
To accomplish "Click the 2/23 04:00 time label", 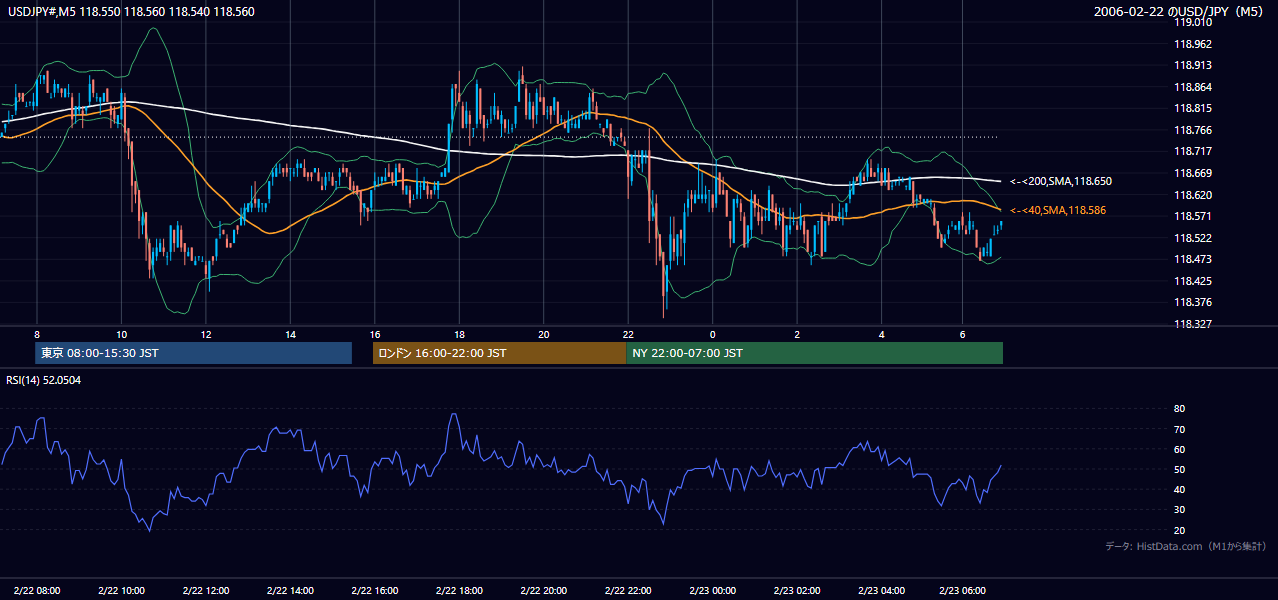I will [x=882, y=590].
